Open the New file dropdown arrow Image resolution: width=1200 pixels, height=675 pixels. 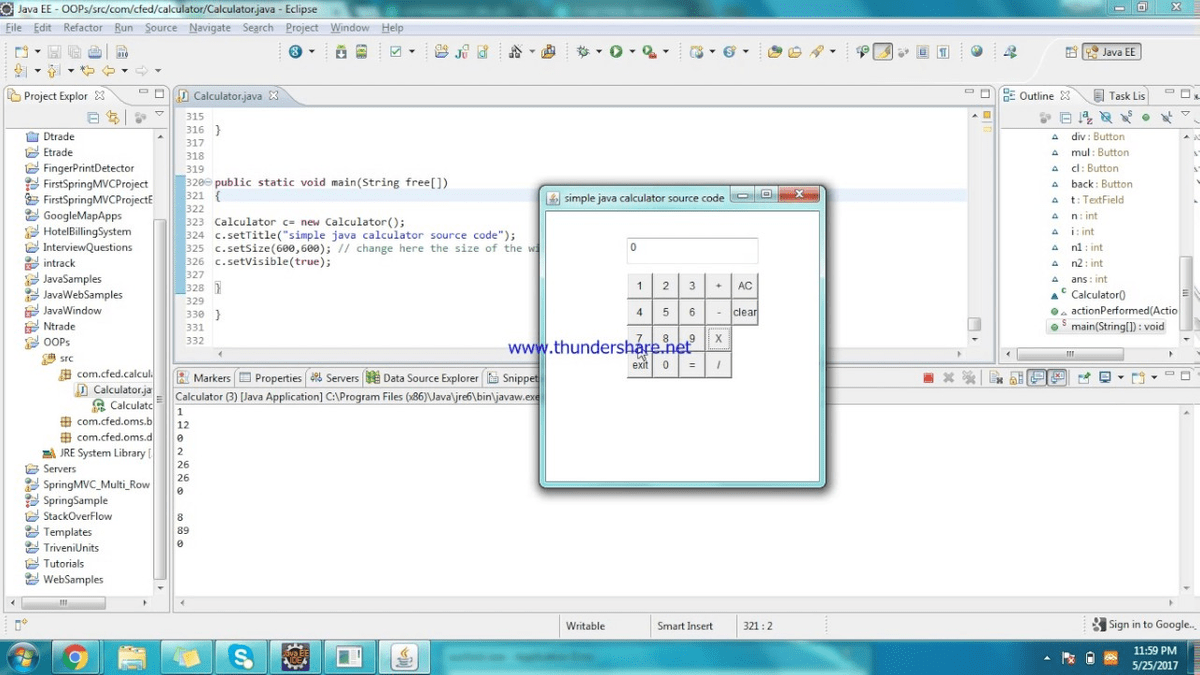[x=36, y=52]
